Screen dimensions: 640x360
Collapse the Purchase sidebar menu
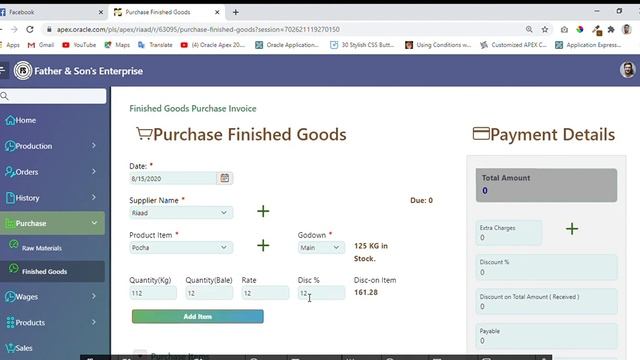pyautogui.click(x=52, y=223)
